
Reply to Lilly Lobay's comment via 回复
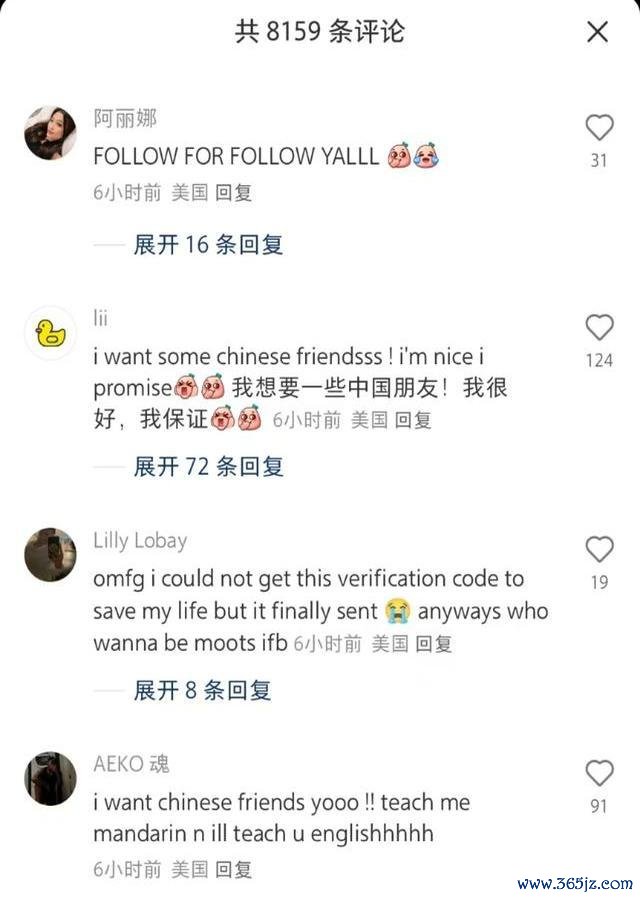click(x=434, y=644)
